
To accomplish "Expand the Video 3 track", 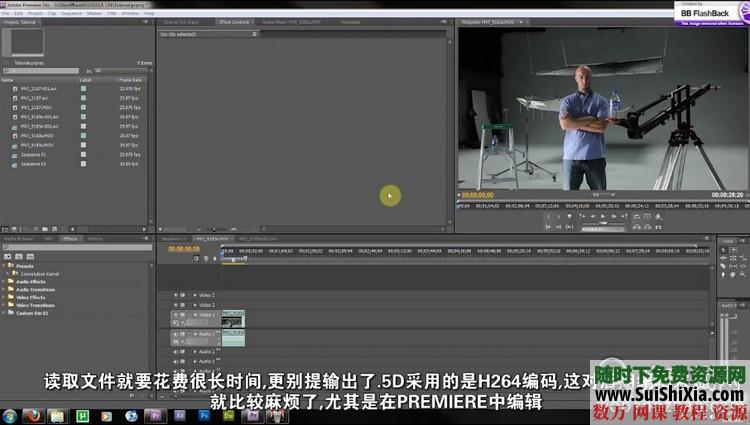I will click(195, 295).
